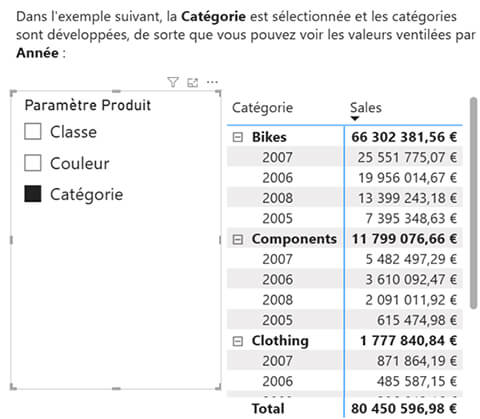
Task: Select value 3 610 092,47 €
Action: (x=411, y=280)
